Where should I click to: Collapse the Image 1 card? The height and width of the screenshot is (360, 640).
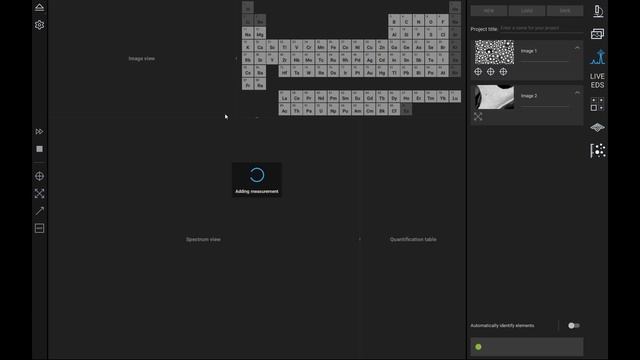pos(577,48)
